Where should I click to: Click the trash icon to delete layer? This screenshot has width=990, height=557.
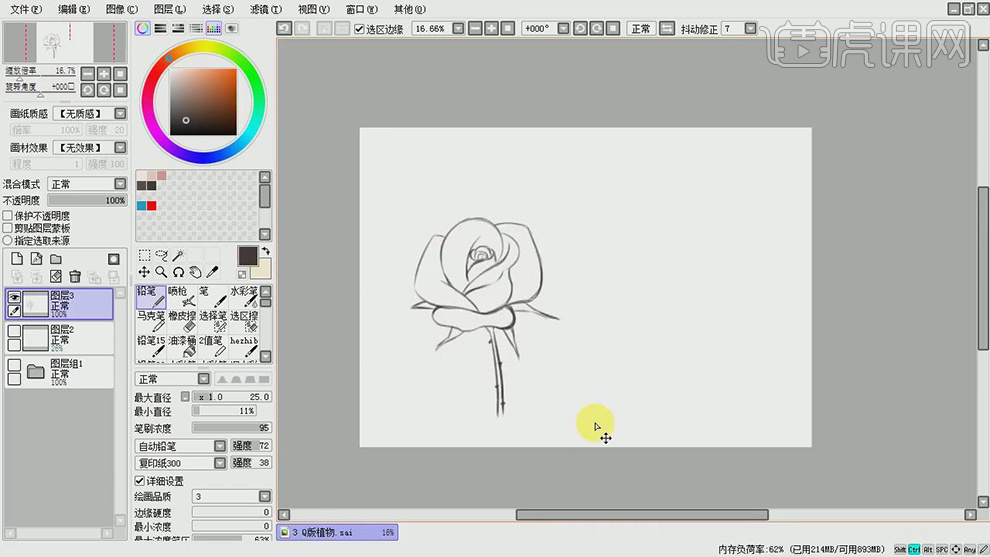click(x=75, y=277)
